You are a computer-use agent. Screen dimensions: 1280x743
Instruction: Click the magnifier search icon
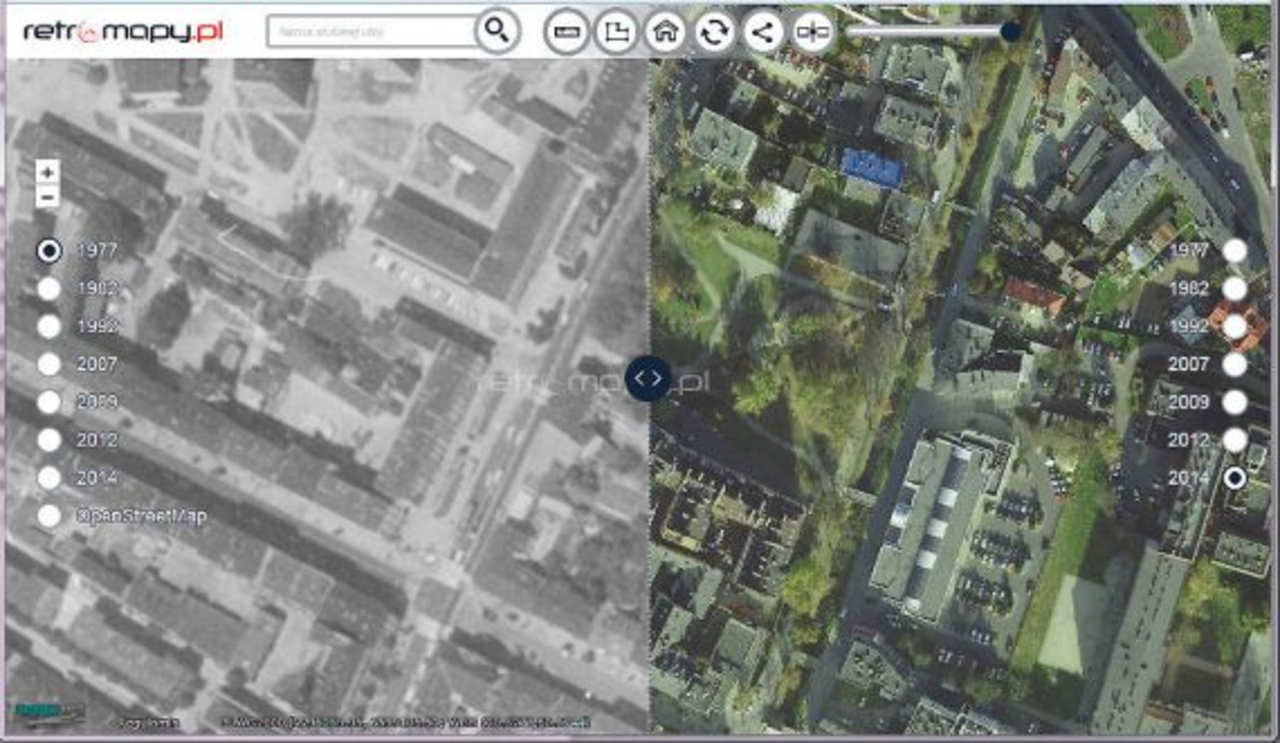pos(497,31)
